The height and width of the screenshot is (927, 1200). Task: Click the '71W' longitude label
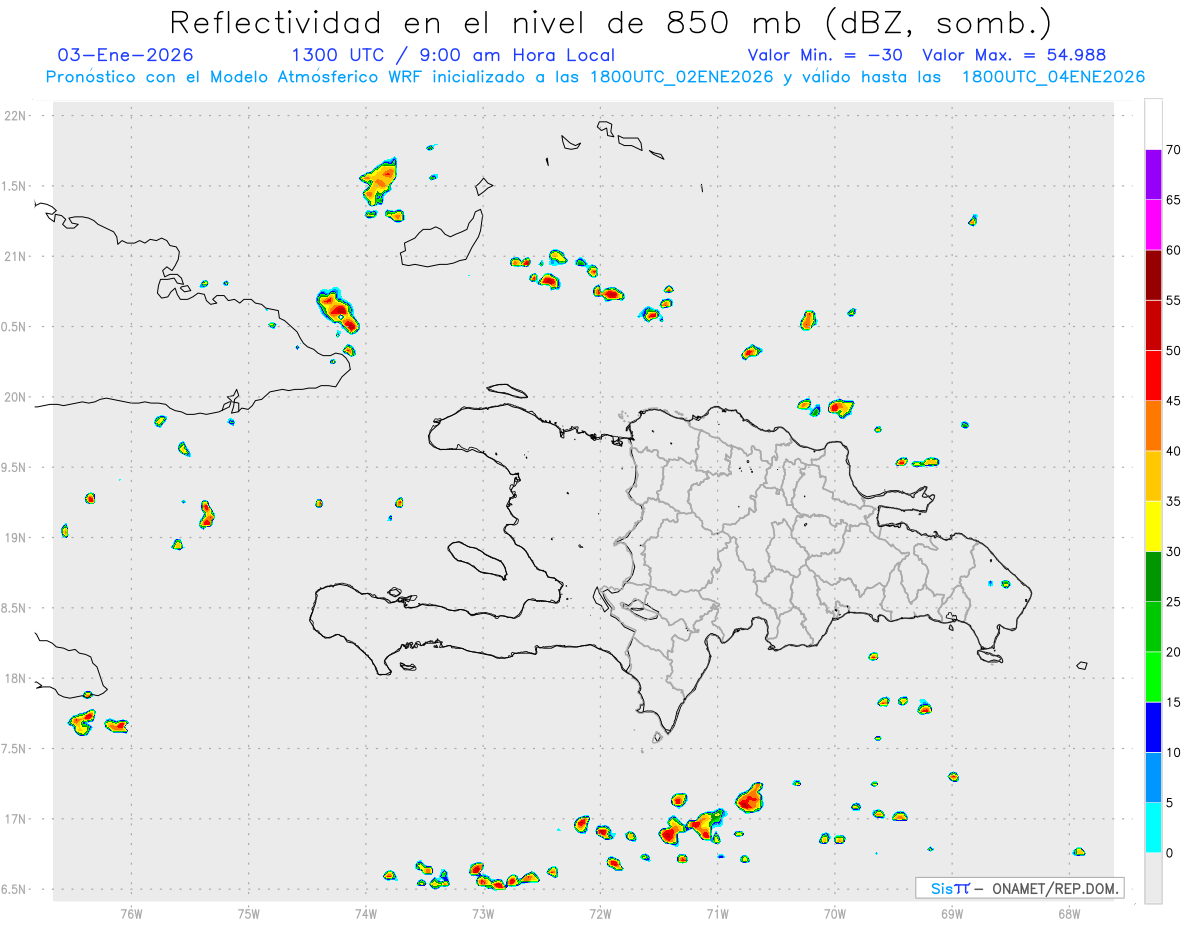[717, 913]
